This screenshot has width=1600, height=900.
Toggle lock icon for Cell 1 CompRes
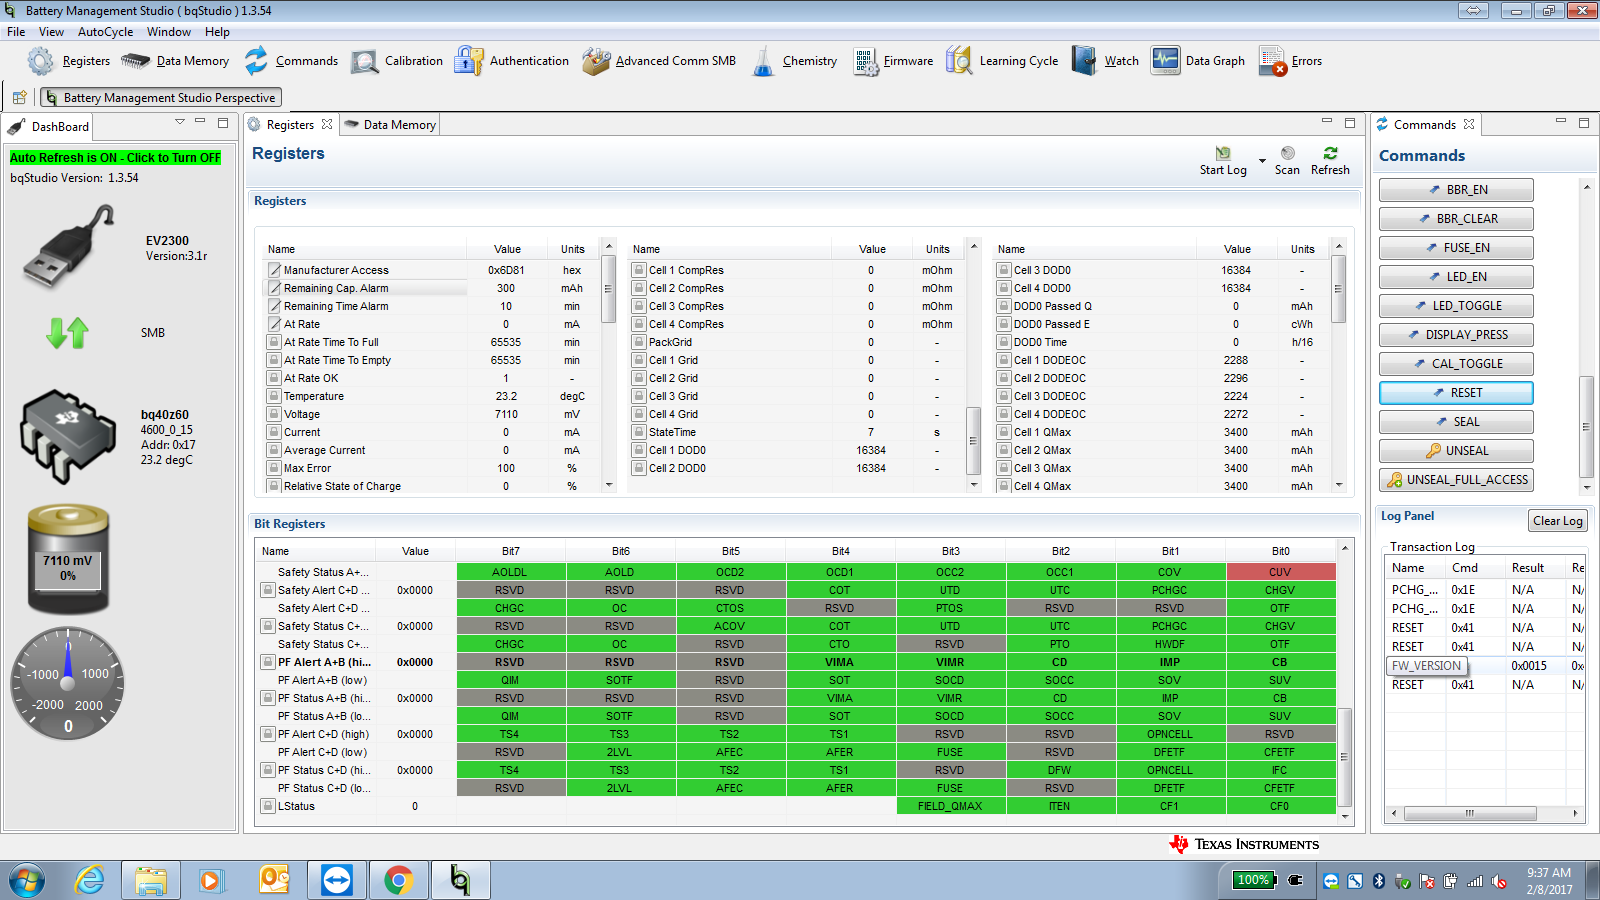tap(639, 270)
